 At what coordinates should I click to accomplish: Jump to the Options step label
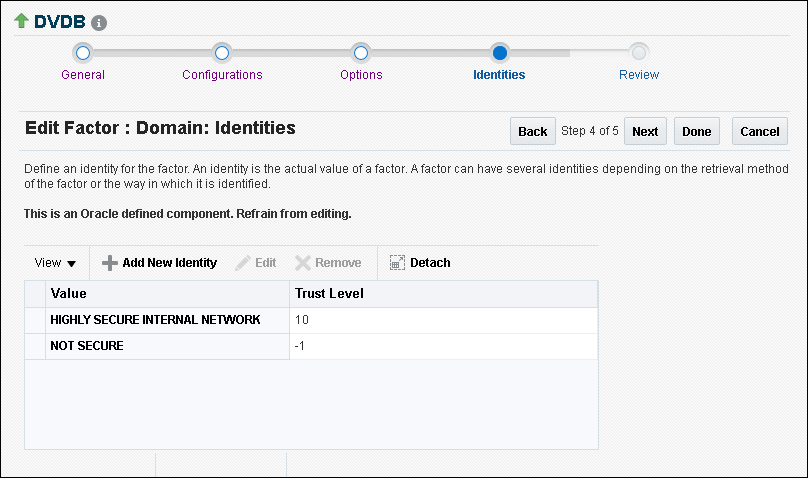point(361,75)
